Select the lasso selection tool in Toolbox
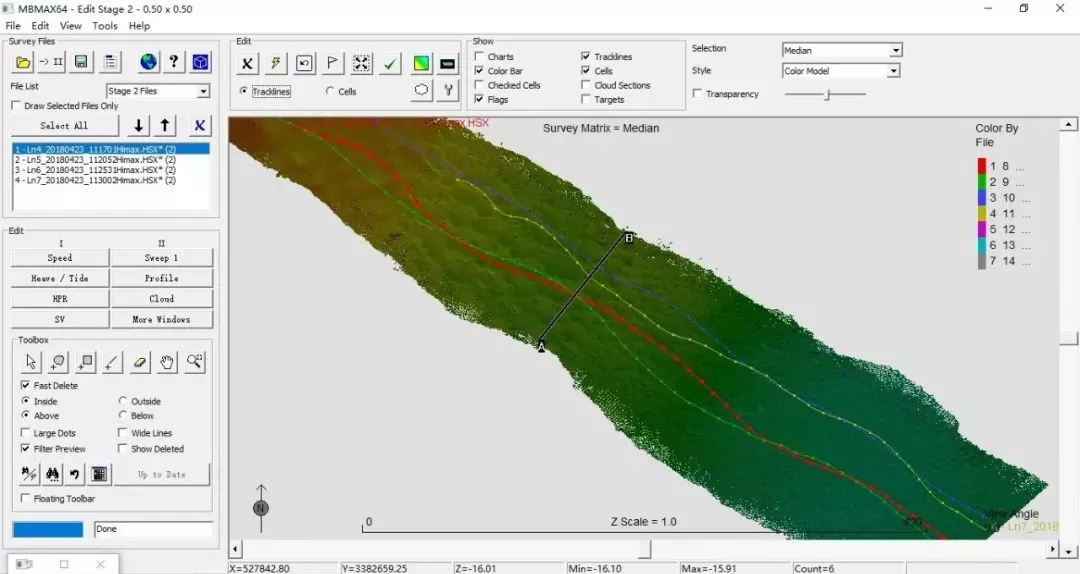The image size is (1080, 574). (x=58, y=362)
